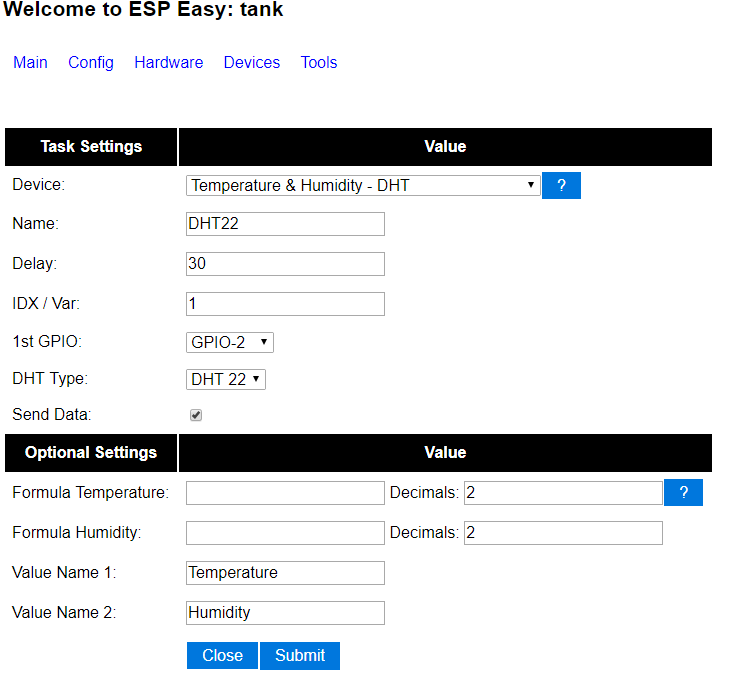This screenshot has height=682, width=732.
Task: Open the Tools page
Action: coord(319,62)
